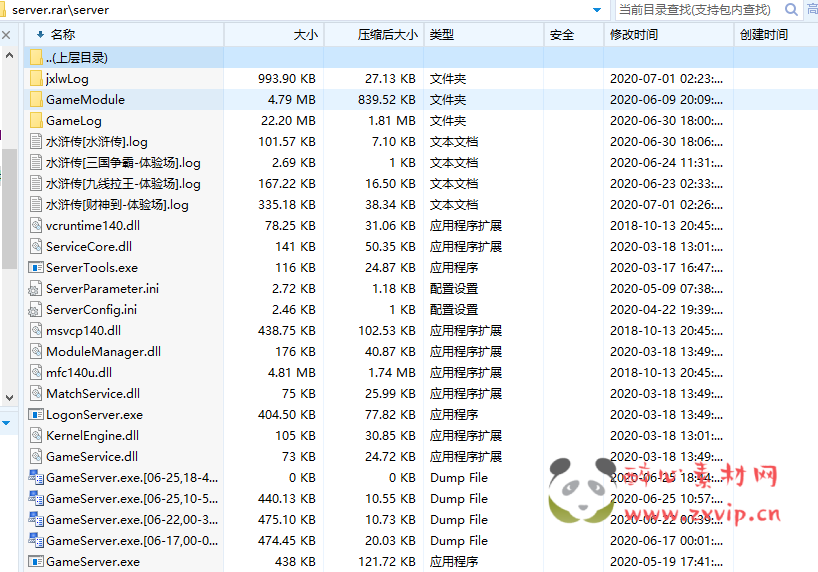This screenshot has width=818, height=572.
Task: Select the first GameServer.exe dump file icon
Action: (36, 478)
